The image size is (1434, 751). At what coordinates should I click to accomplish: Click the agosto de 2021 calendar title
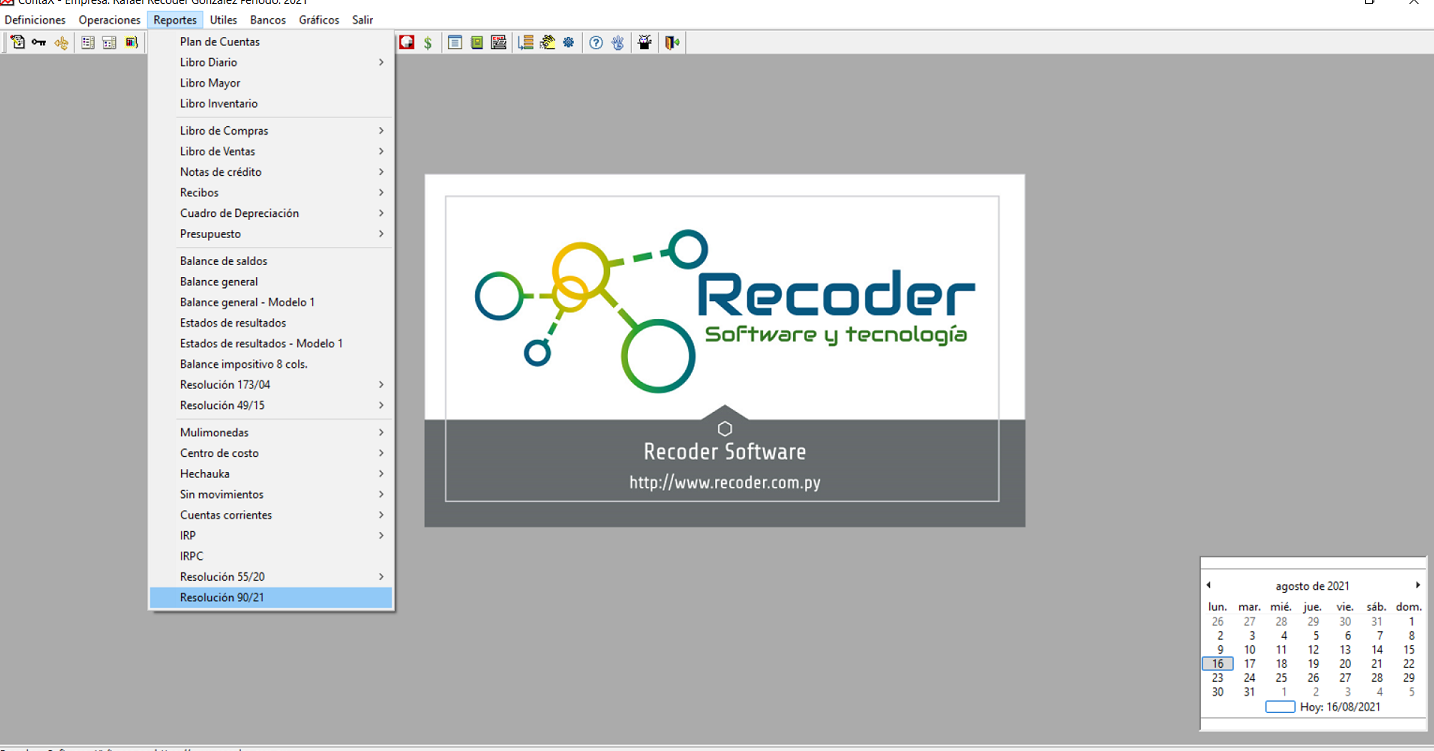coord(1312,586)
